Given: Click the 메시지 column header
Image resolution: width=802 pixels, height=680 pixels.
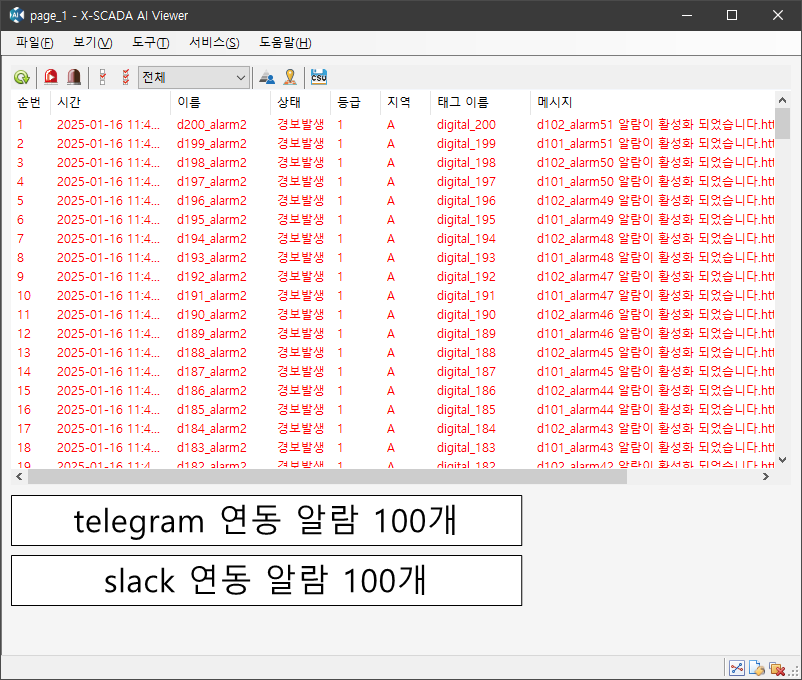Looking at the screenshot, I should (x=652, y=102).
